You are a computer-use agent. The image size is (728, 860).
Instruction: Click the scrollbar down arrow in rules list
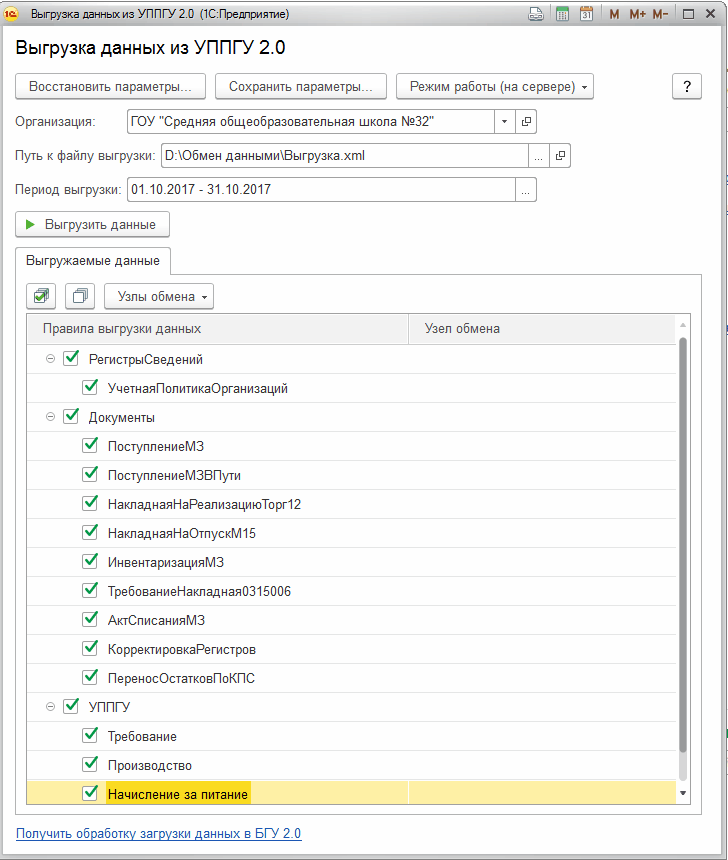tap(683, 793)
